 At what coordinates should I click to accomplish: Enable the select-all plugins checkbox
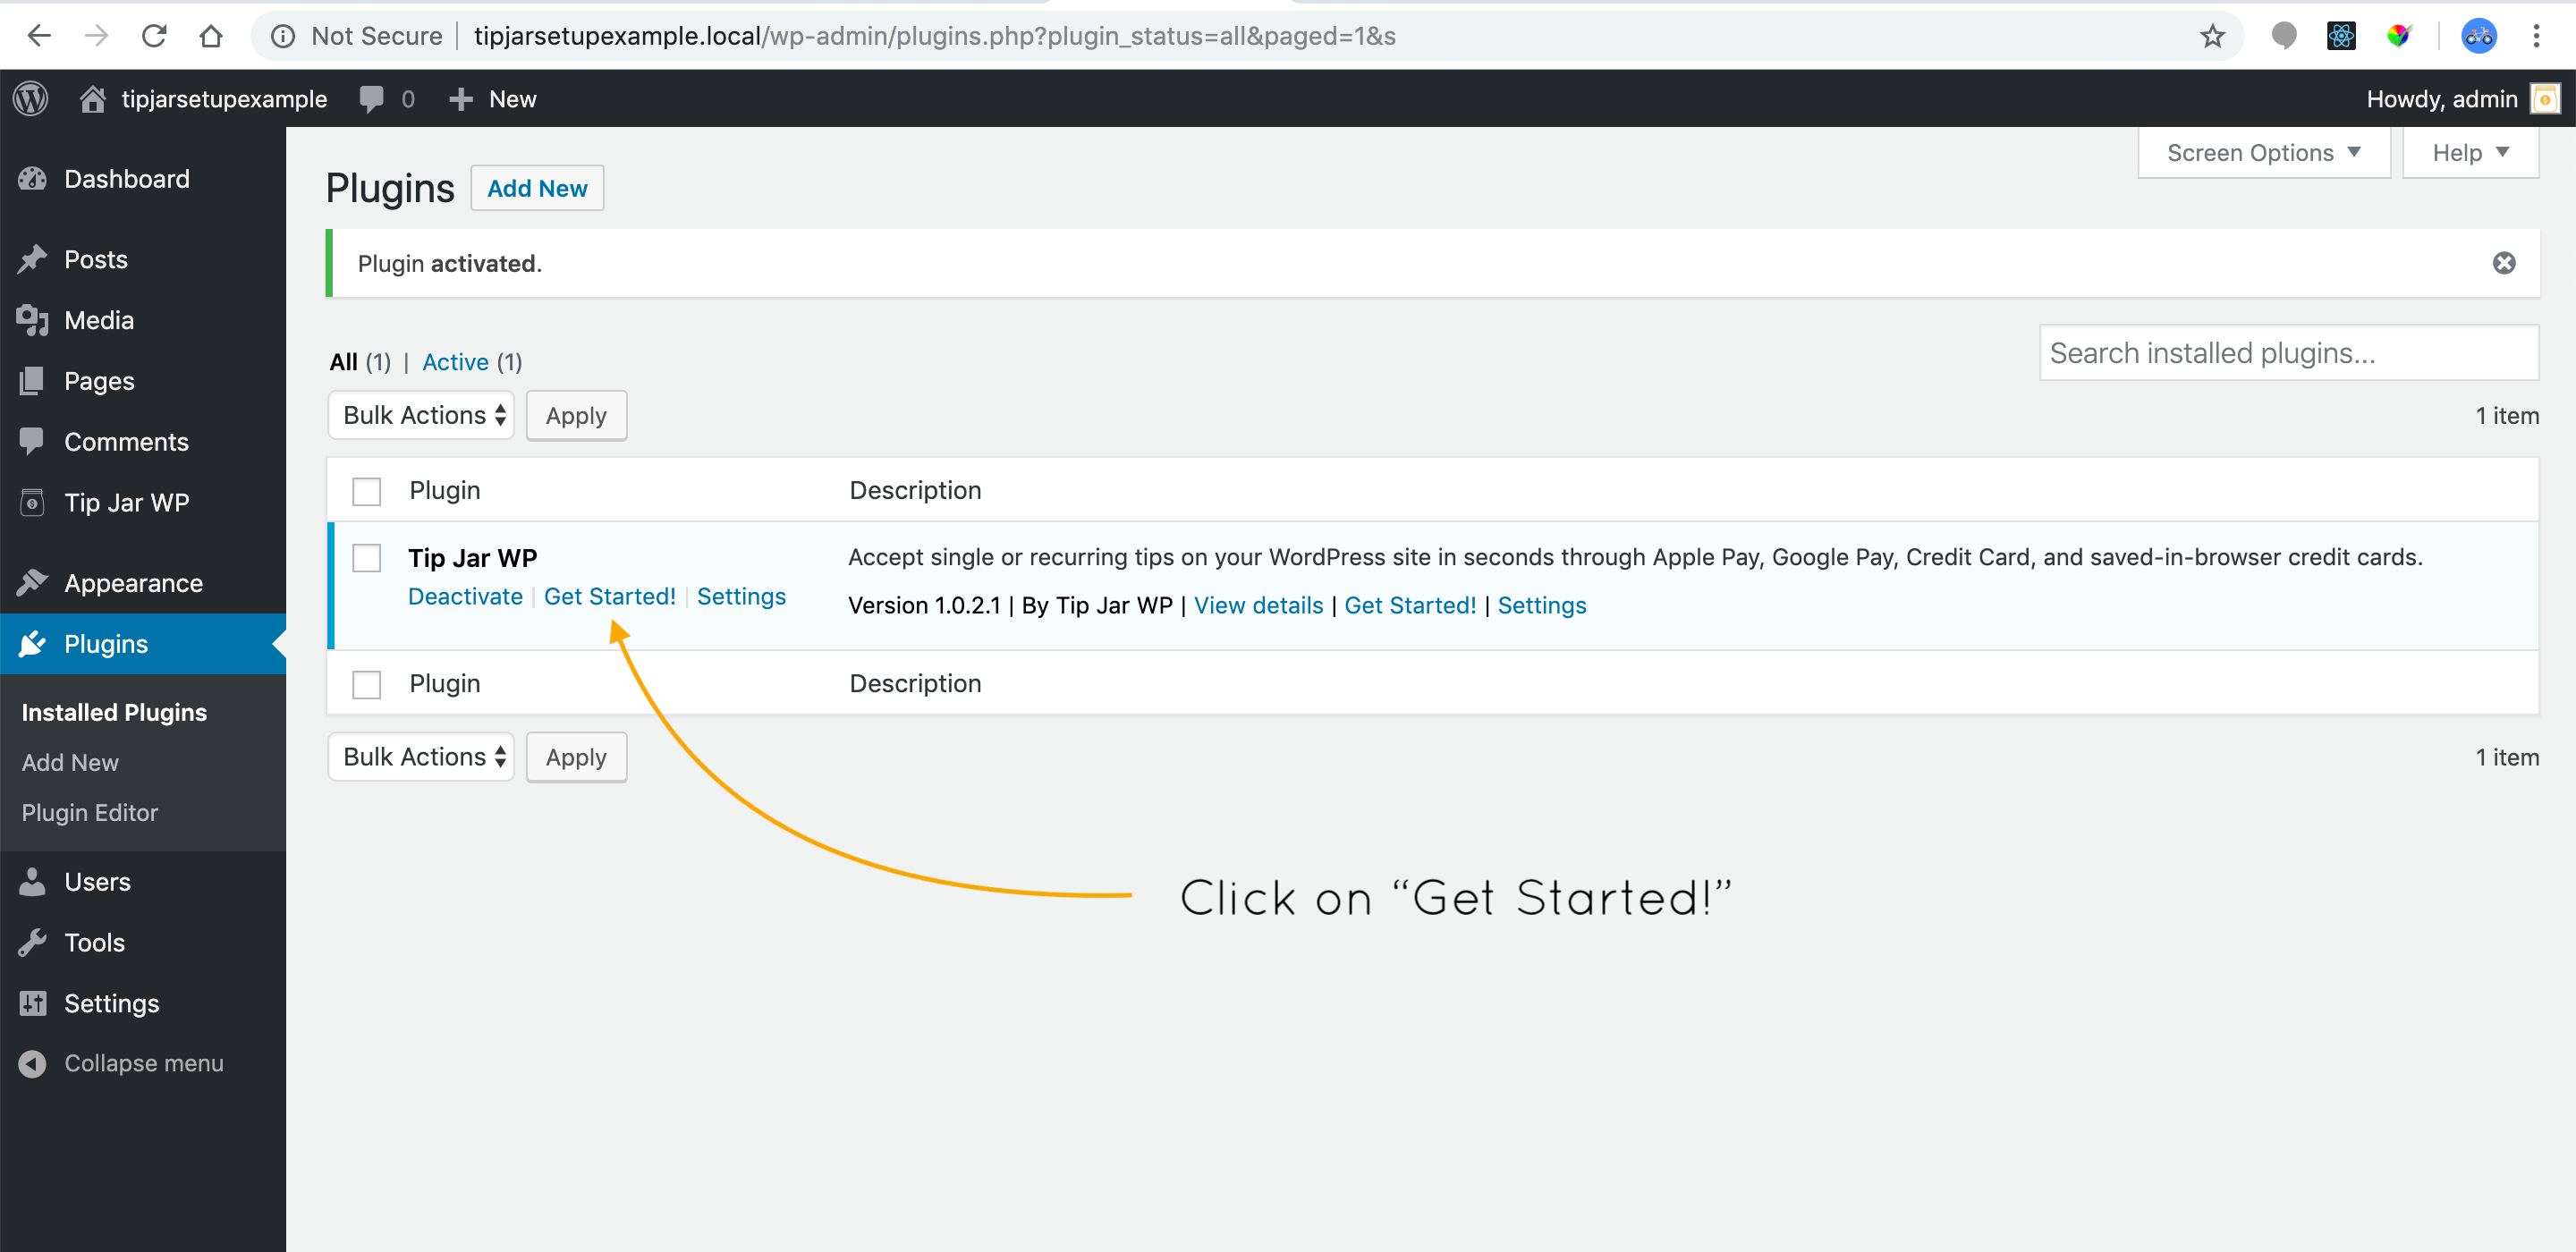[x=367, y=491]
